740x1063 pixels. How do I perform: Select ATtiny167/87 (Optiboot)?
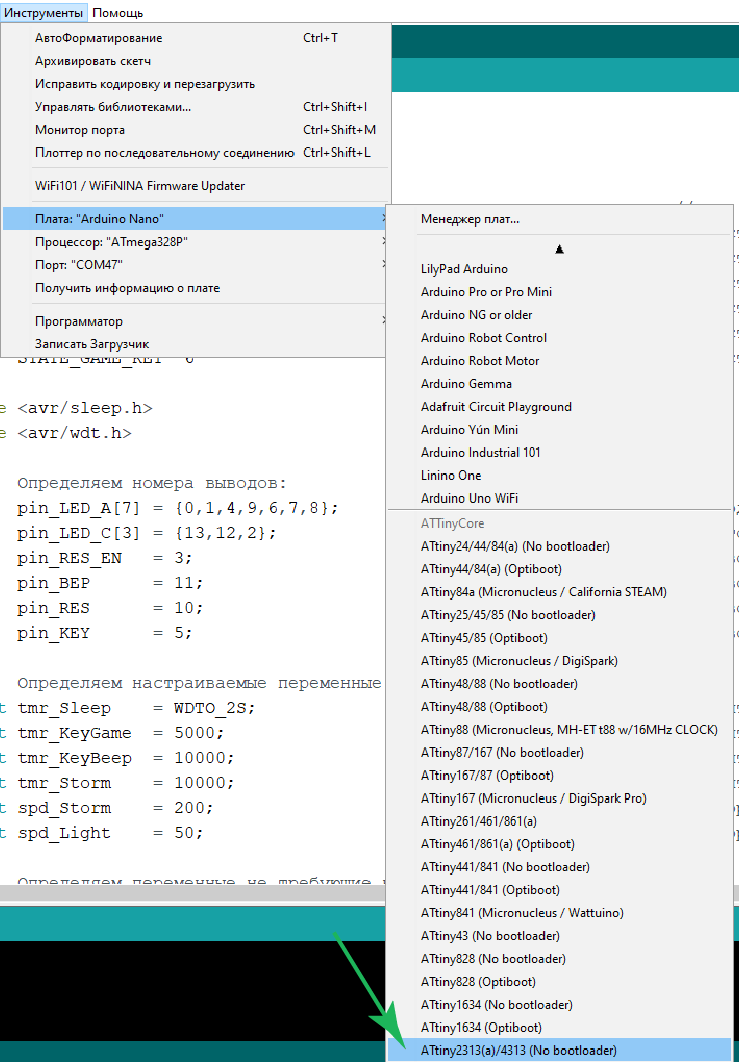(x=560, y=776)
